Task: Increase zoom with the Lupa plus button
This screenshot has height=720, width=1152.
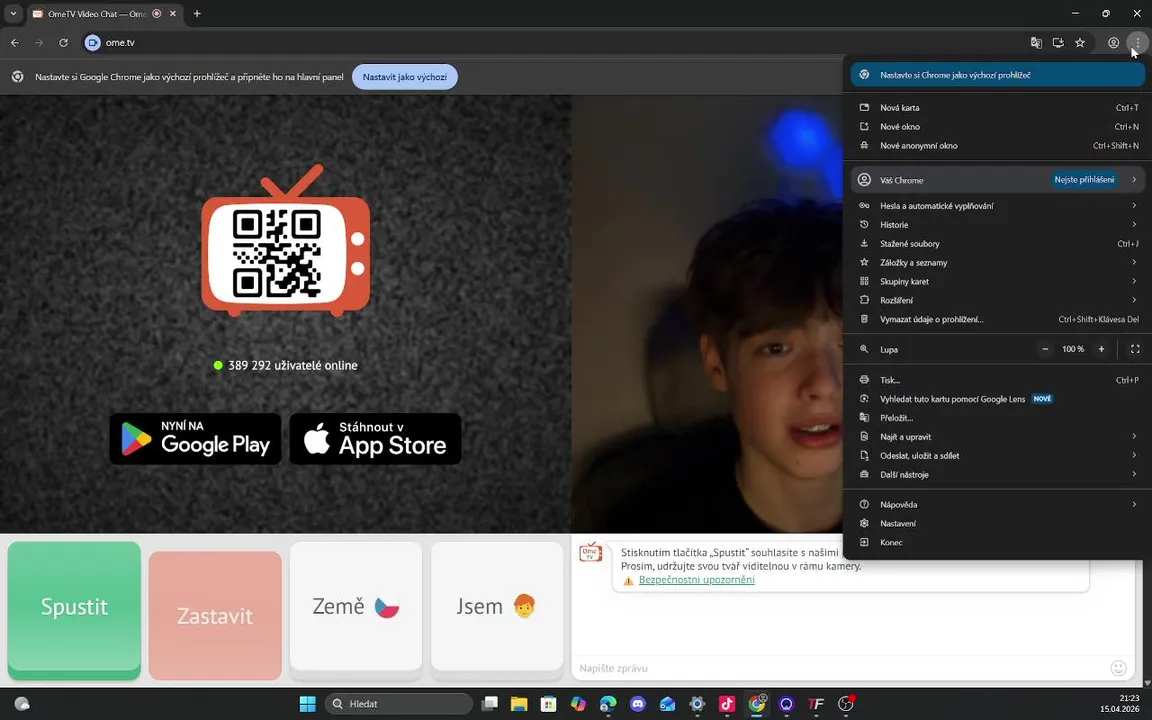Action: (1101, 349)
